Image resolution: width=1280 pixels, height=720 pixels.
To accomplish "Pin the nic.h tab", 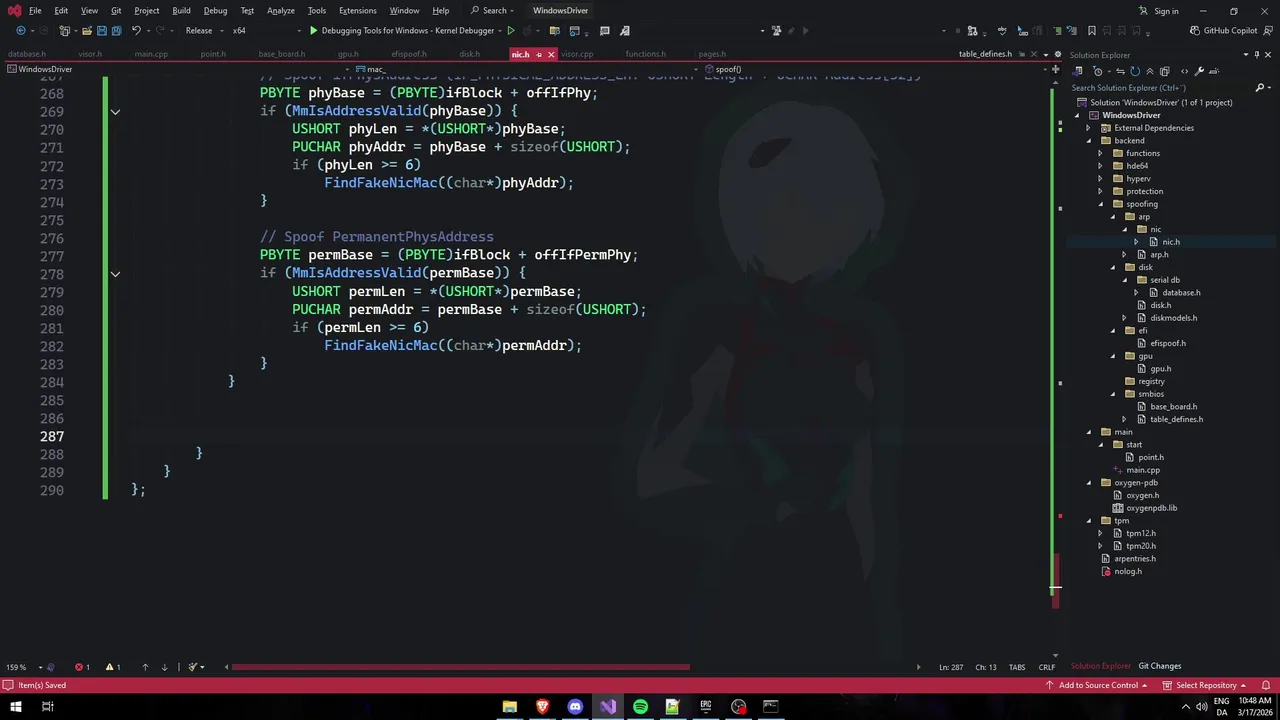I will coord(539,54).
